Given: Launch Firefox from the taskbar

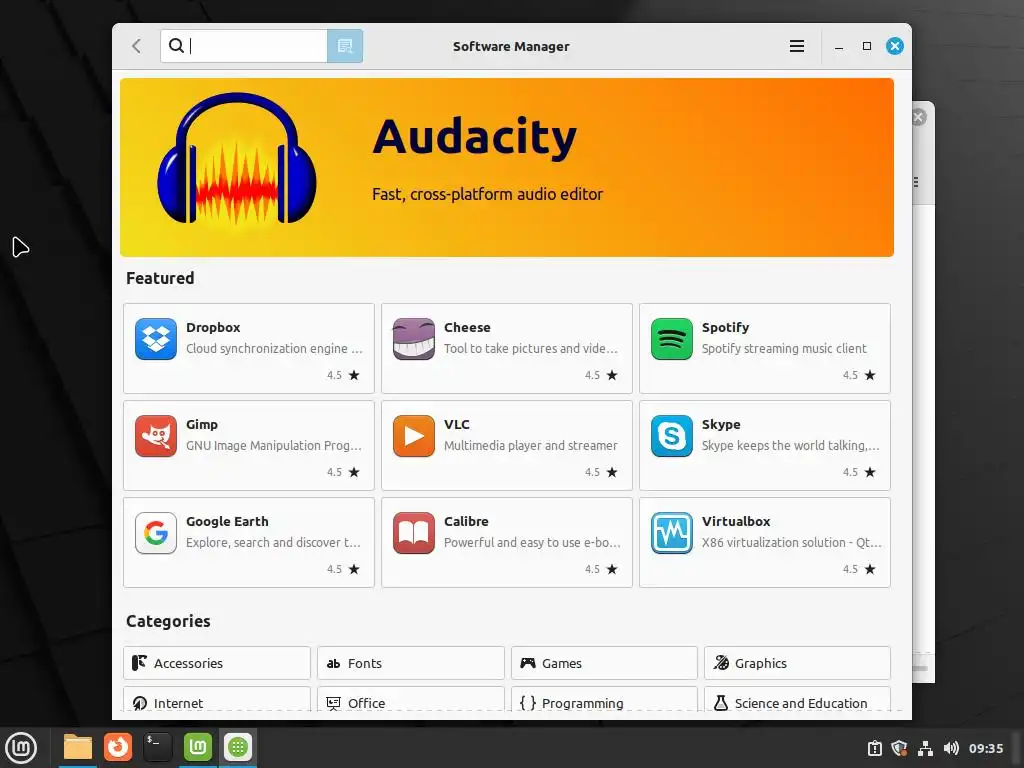Looking at the screenshot, I should (x=118, y=747).
